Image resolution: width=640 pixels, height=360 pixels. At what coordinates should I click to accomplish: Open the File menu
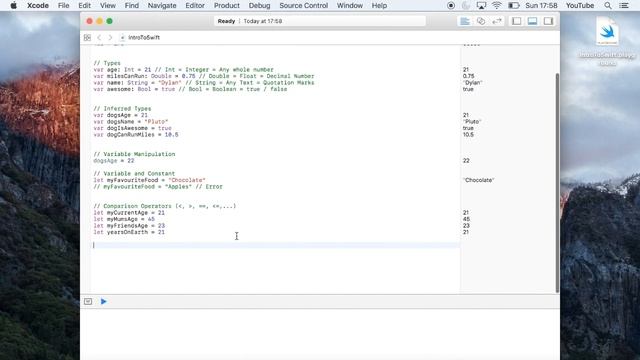coord(63,5)
